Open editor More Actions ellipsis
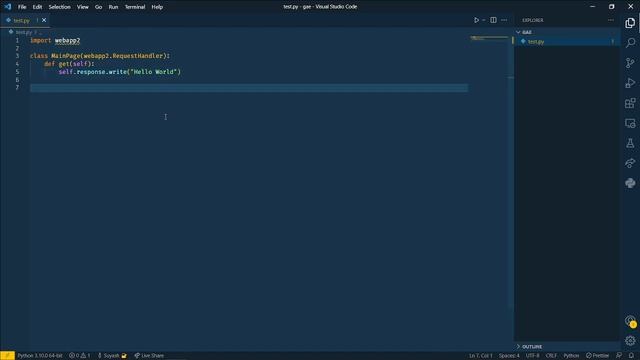Viewport: 640px width, 360px height. 504,20
